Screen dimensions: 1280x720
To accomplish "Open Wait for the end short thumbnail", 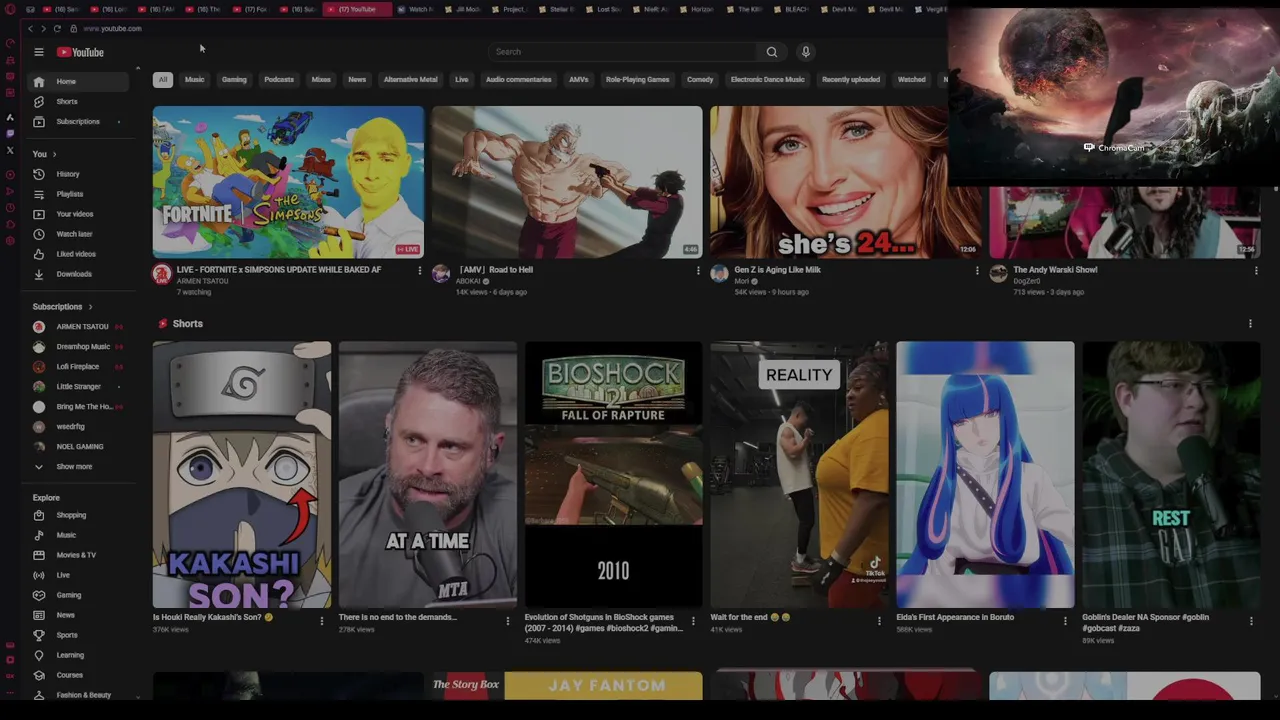I will (799, 475).
